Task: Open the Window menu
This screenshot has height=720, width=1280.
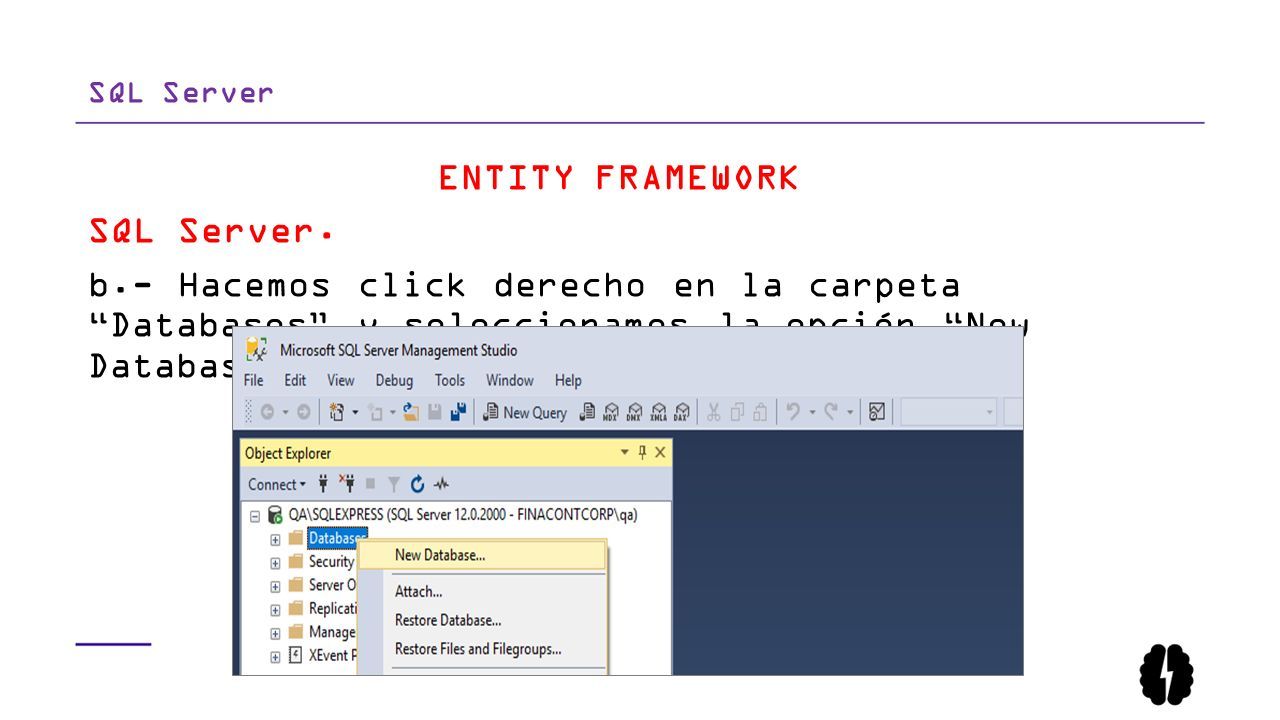Action: click(x=510, y=380)
